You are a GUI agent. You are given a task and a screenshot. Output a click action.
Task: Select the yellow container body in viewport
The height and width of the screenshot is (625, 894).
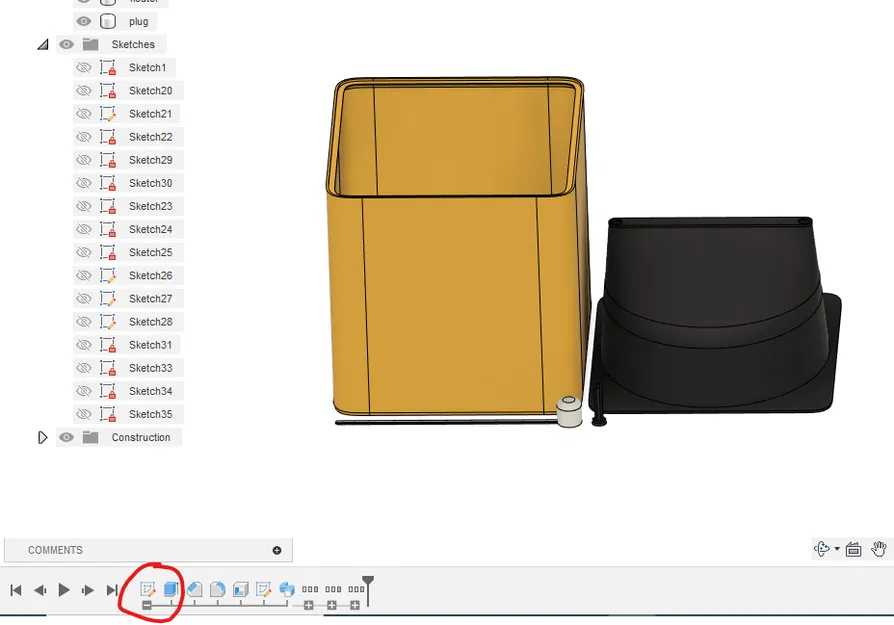click(x=456, y=302)
